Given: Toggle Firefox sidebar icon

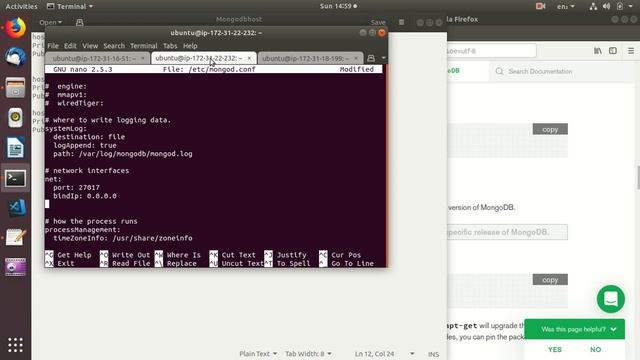Looking at the screenshot, I should coord(613,51).
